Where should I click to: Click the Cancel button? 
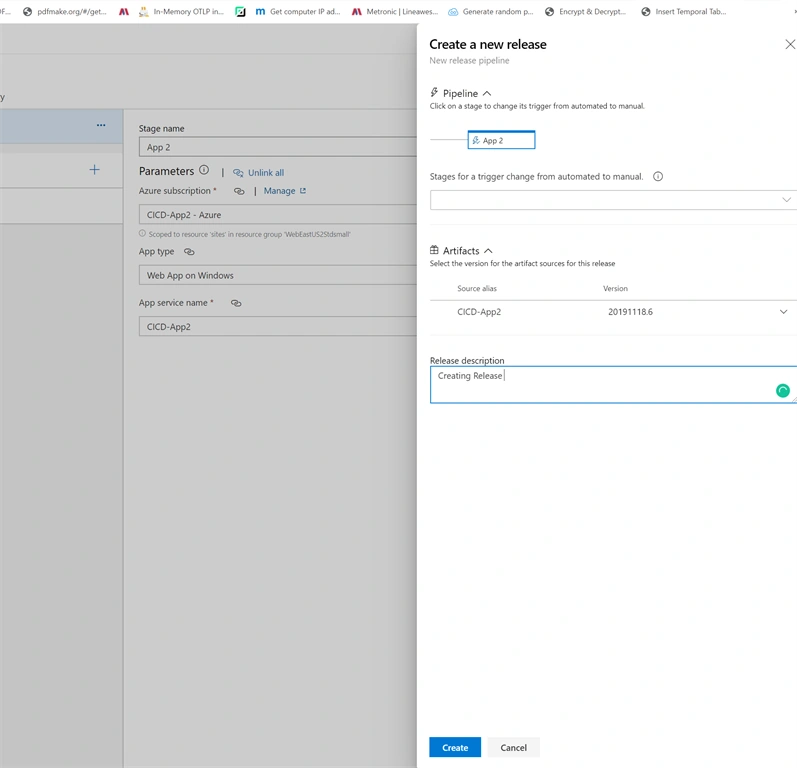point(513,747)
